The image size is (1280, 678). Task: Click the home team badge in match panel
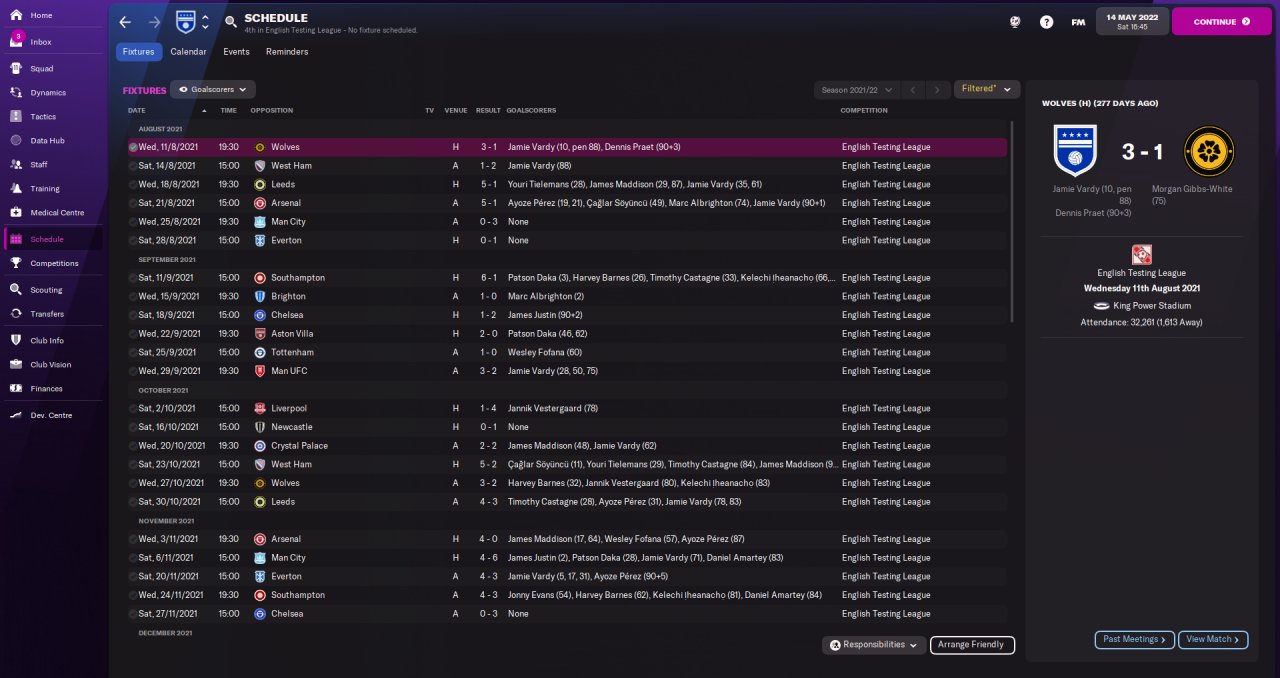(x=1076, y=150)
